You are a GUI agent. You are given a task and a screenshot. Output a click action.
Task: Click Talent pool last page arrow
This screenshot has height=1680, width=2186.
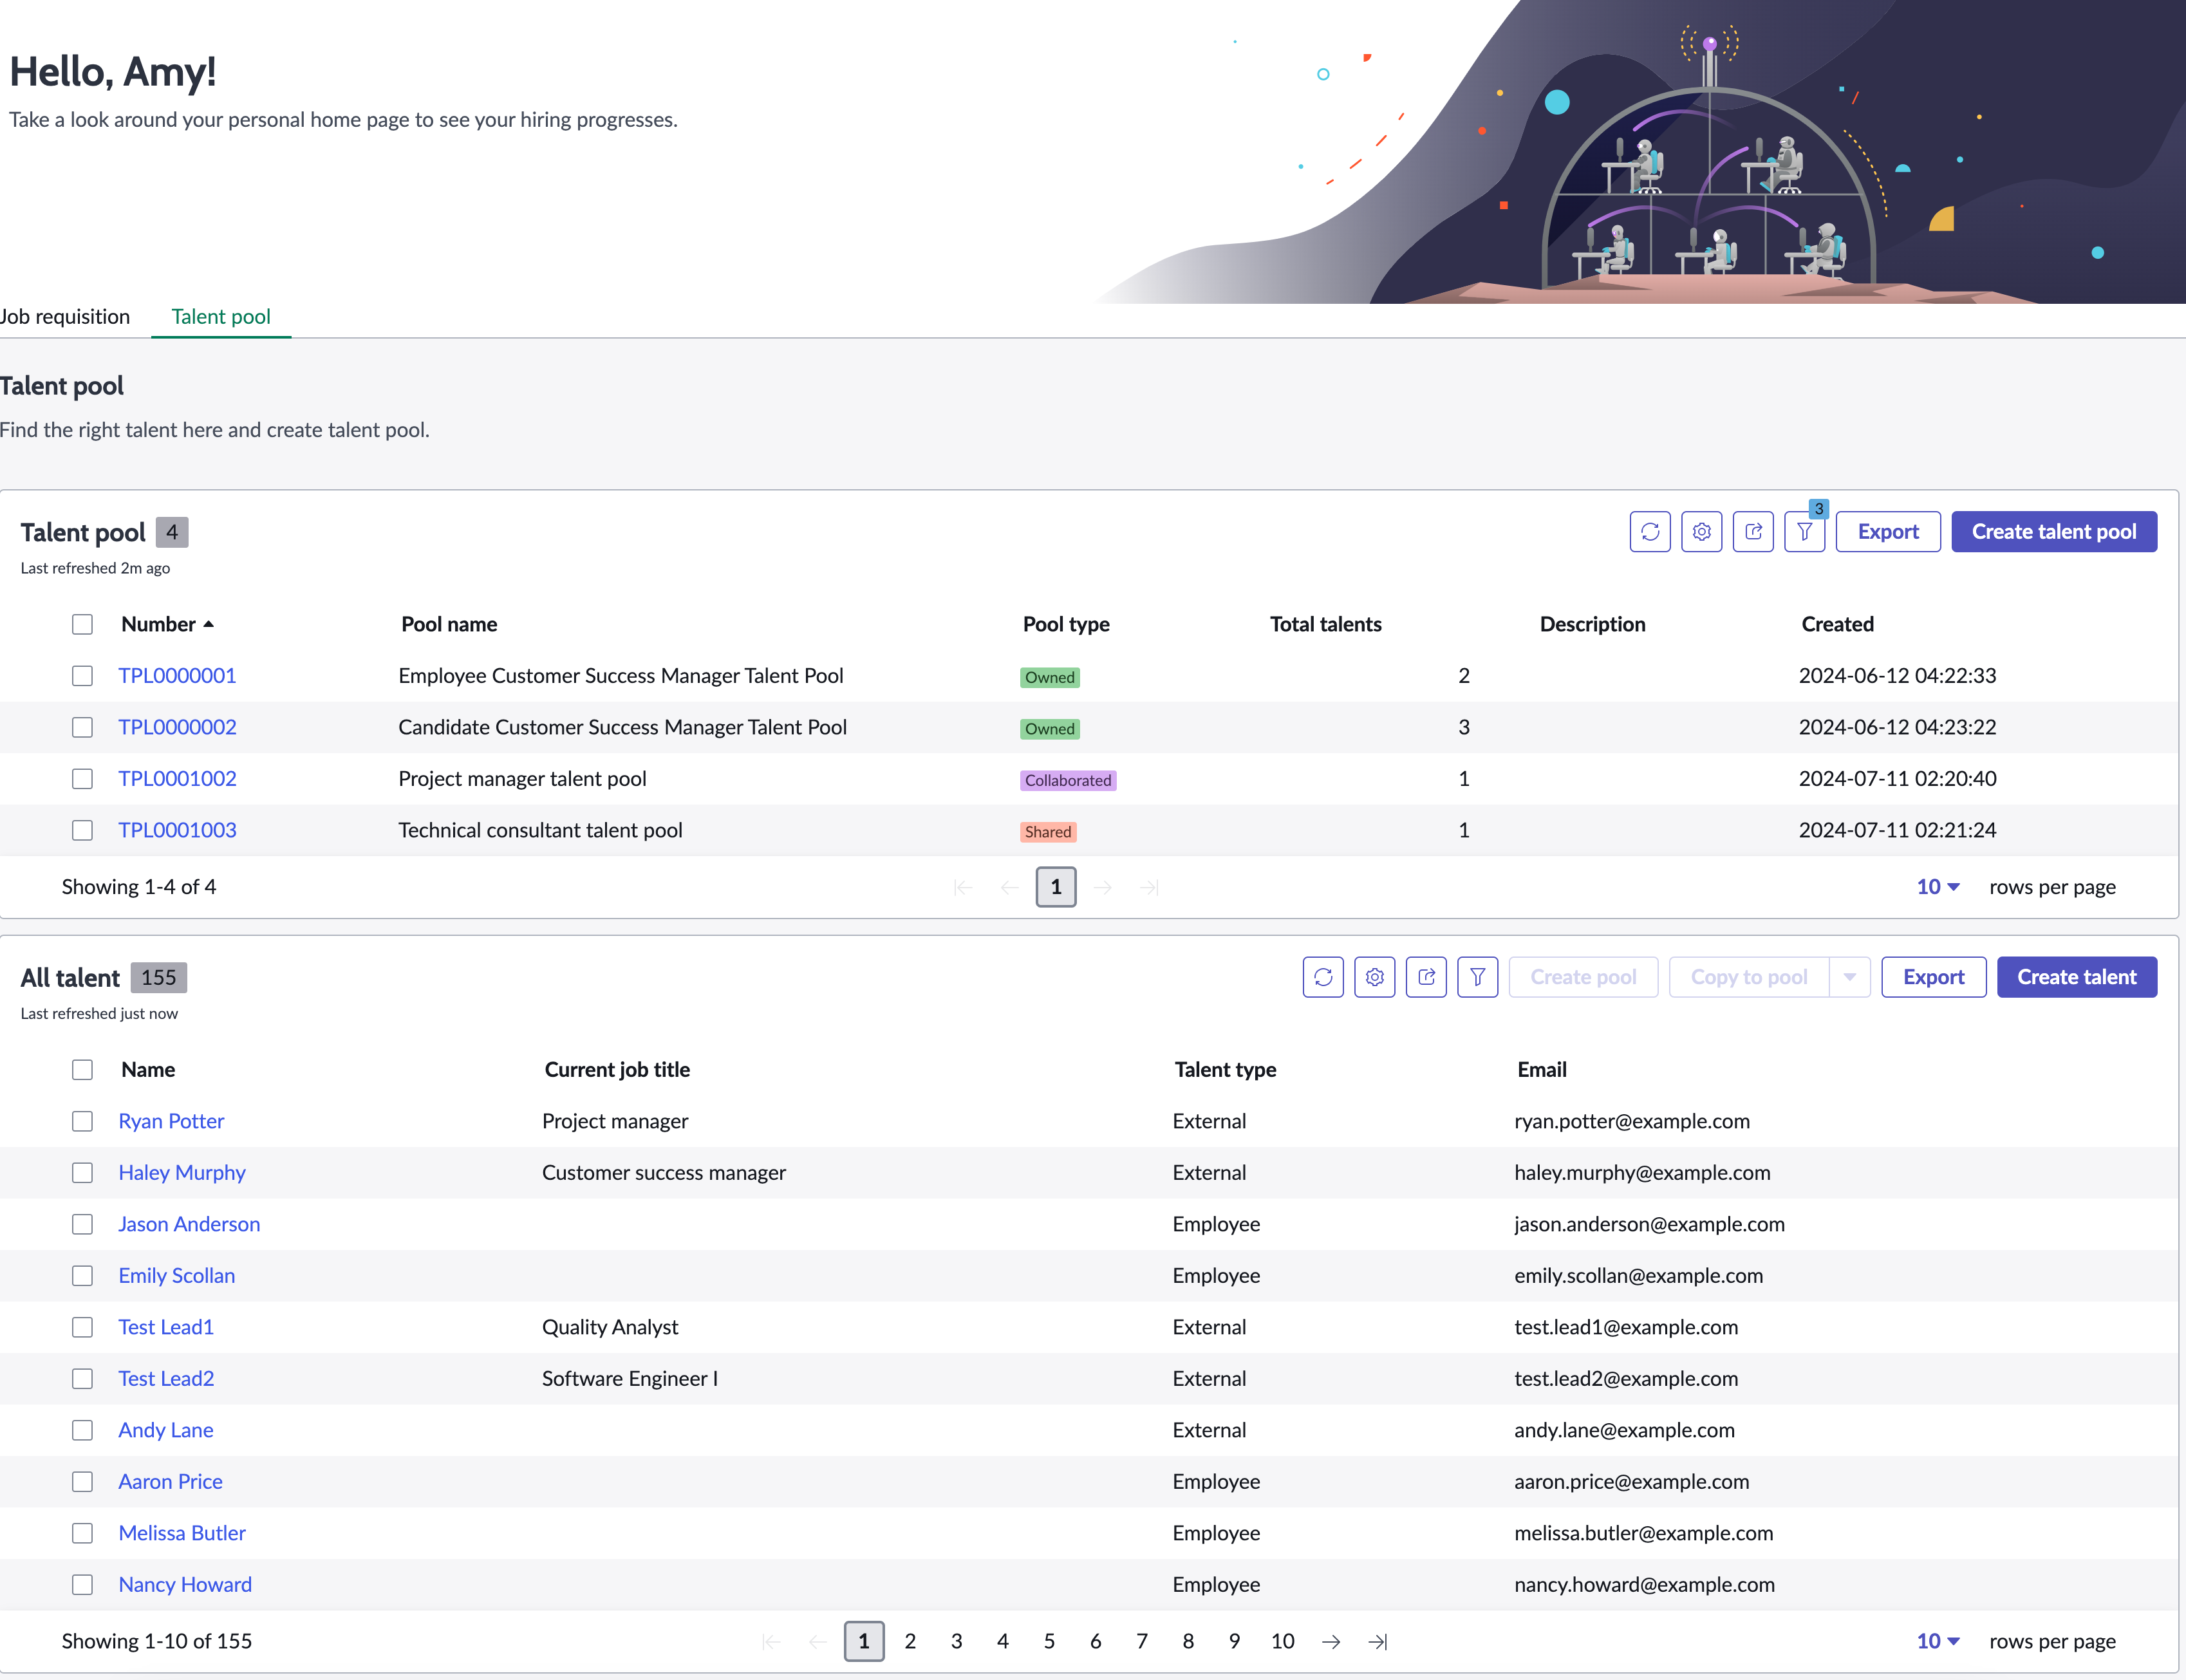[x=1149, y=887]
